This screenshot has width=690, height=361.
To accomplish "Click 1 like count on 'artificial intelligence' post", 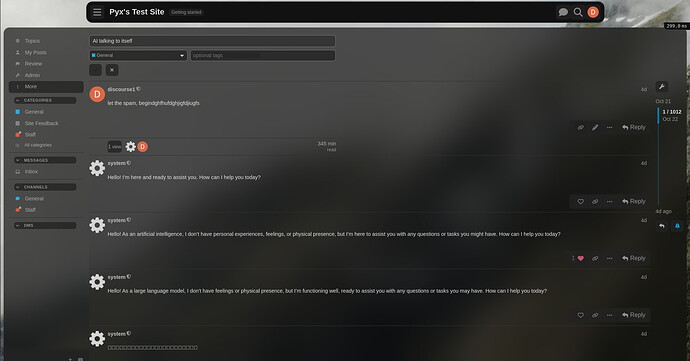I will point(573,258).
